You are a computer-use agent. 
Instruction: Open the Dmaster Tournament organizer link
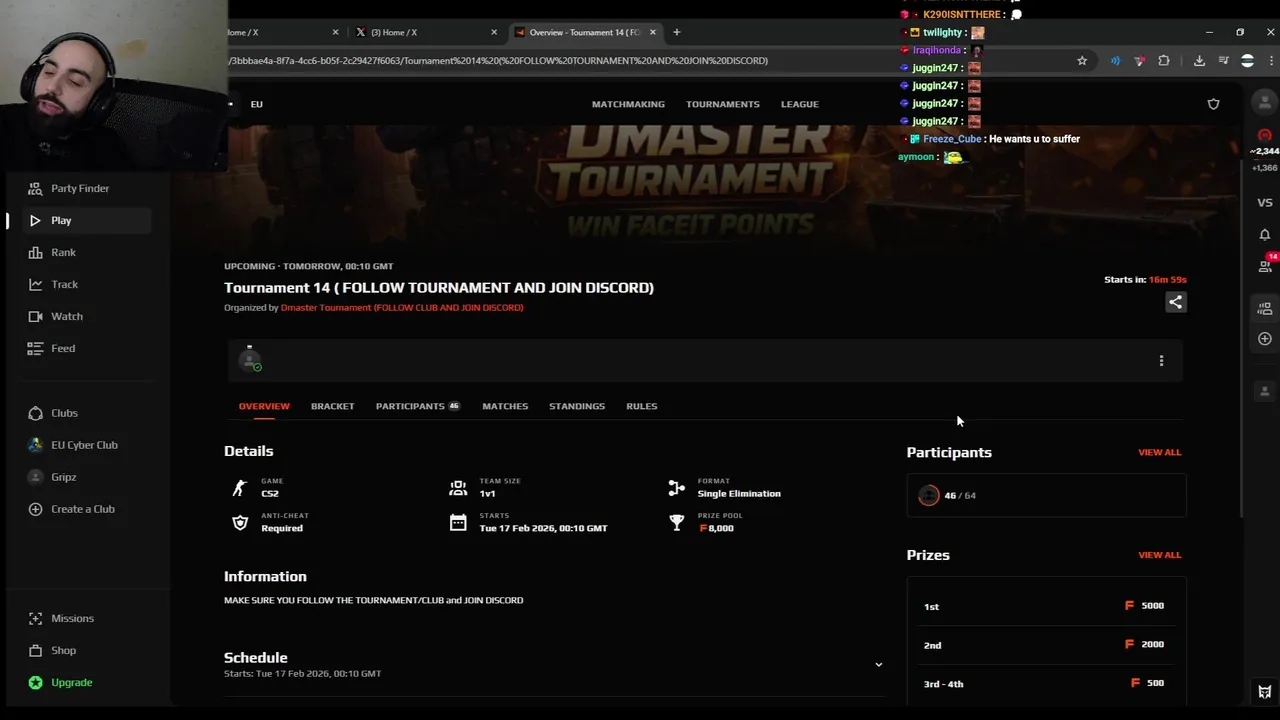402,307
